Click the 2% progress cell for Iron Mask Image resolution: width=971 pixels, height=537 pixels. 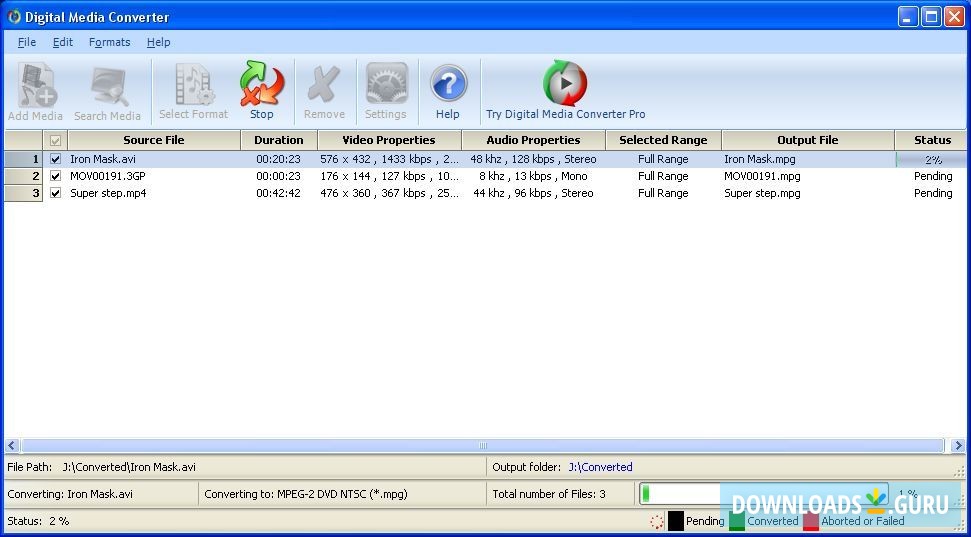point(931,159)
